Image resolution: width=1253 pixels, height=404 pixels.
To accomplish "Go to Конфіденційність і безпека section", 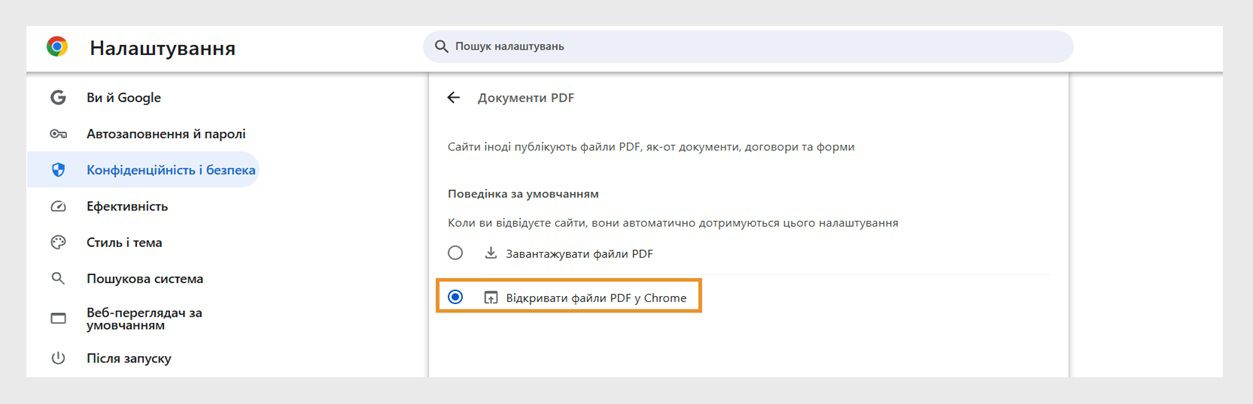I will pos(171,170).
